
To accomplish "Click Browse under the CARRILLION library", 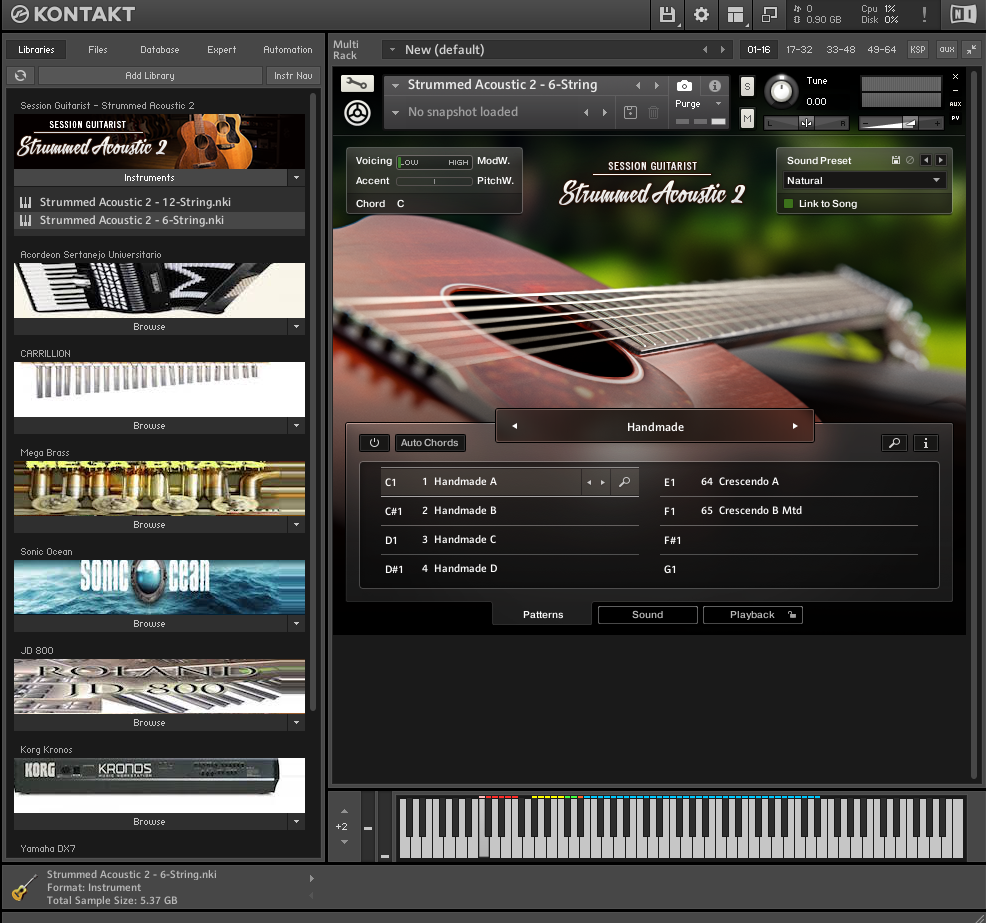I will pos(149,426).
